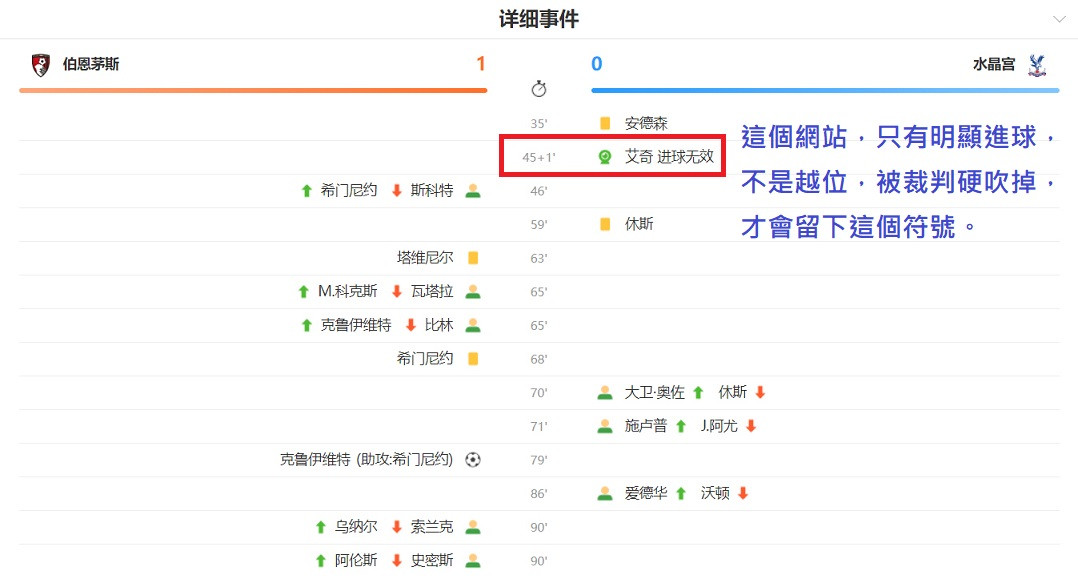The image size is (1078, 587).
Task: Click red down arrow before 斯科特
Action: pos(397,191)
